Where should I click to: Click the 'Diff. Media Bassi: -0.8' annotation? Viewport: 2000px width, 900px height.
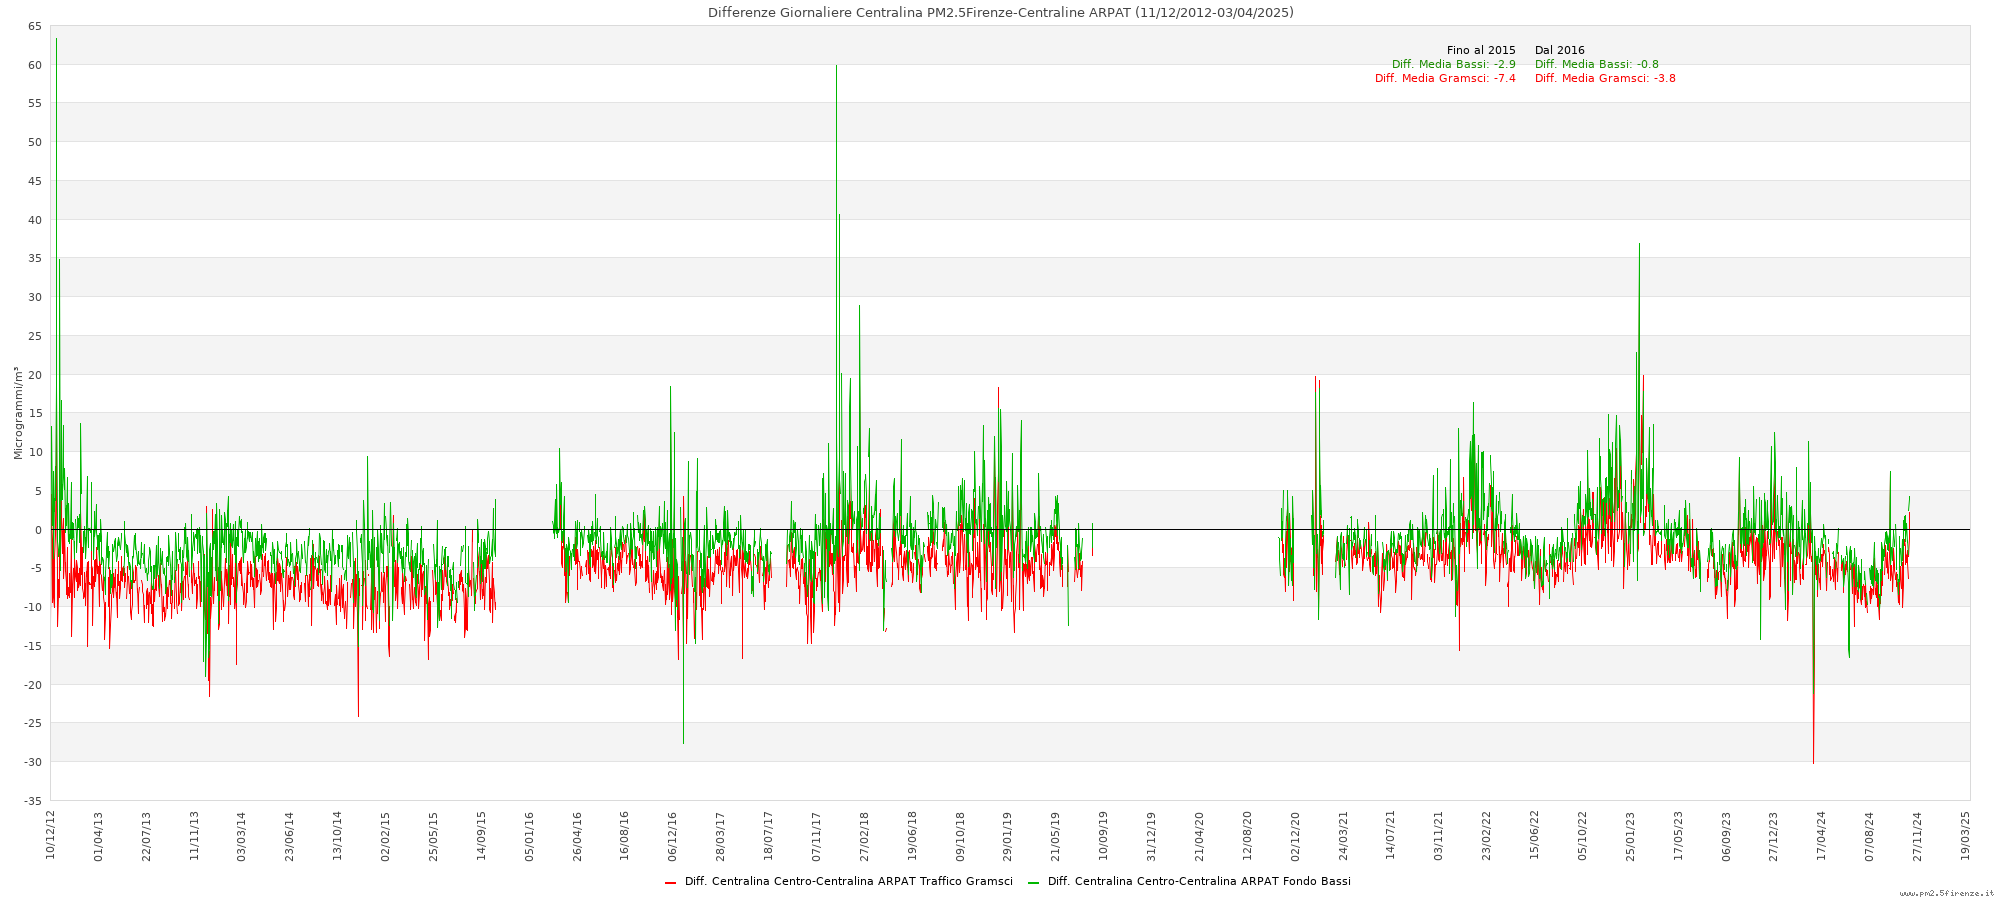(1596, 64)
